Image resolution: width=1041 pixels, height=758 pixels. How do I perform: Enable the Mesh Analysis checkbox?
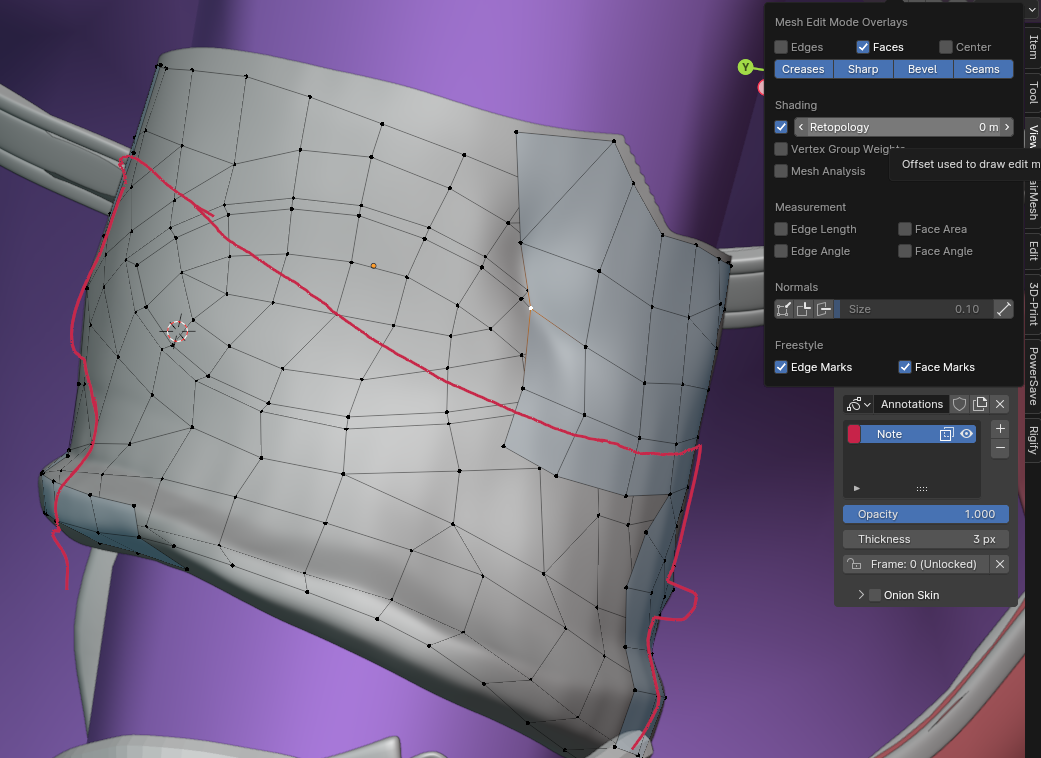[781, 171]
